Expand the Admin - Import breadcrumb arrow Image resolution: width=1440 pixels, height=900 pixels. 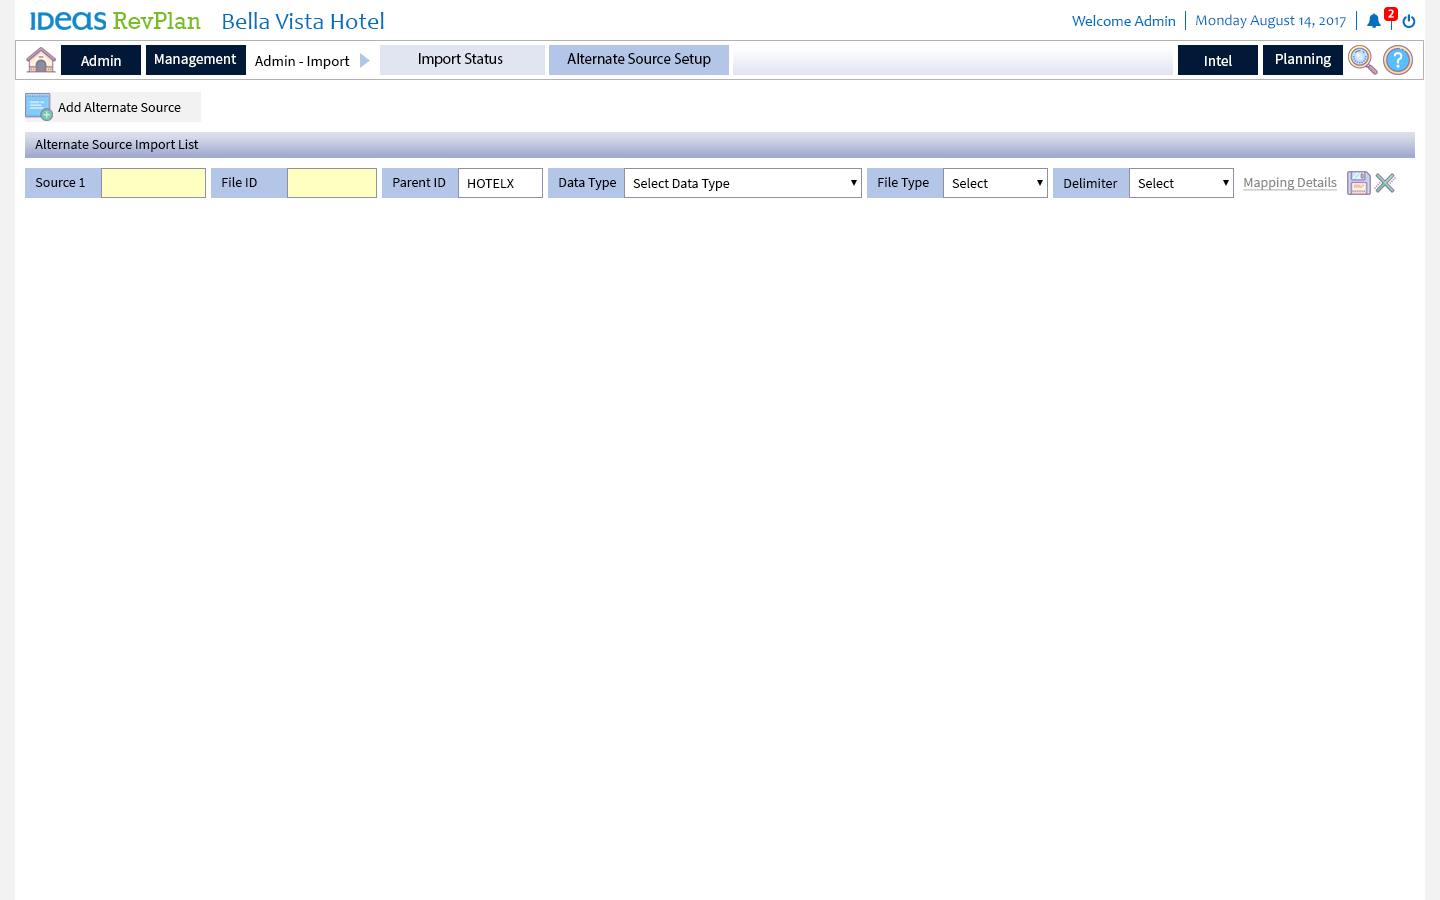point(365,61)
